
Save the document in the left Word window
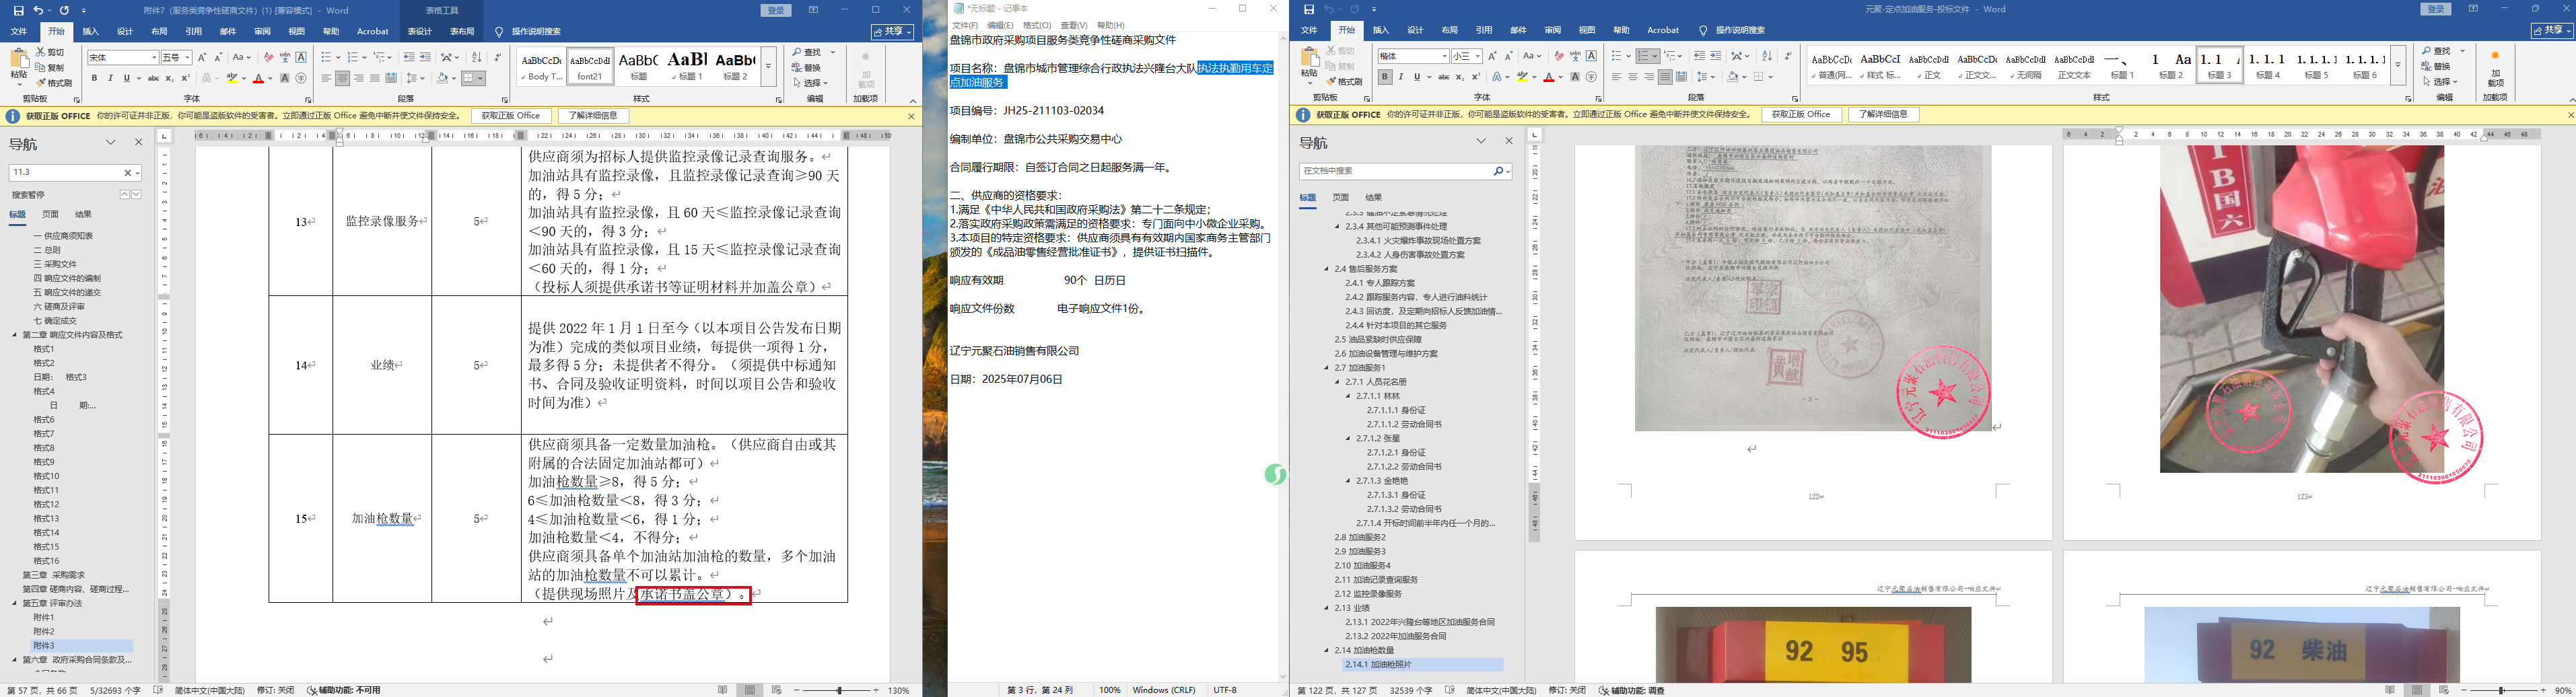point(18,10)
